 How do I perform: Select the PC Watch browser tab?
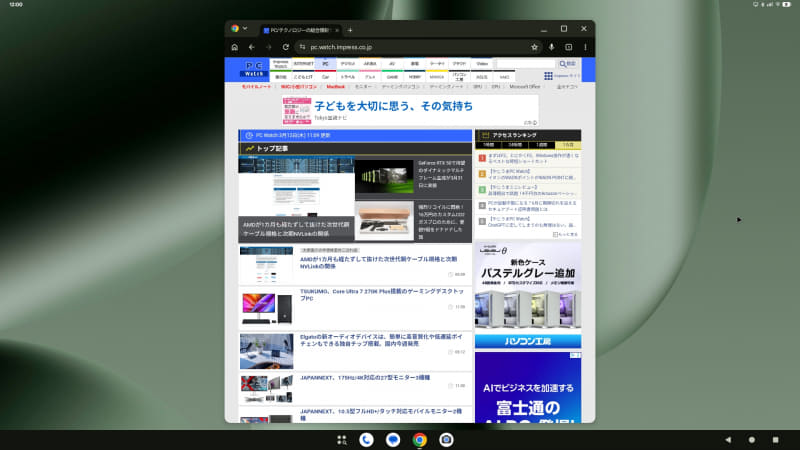pyautogui.click(x=300, y=30)
